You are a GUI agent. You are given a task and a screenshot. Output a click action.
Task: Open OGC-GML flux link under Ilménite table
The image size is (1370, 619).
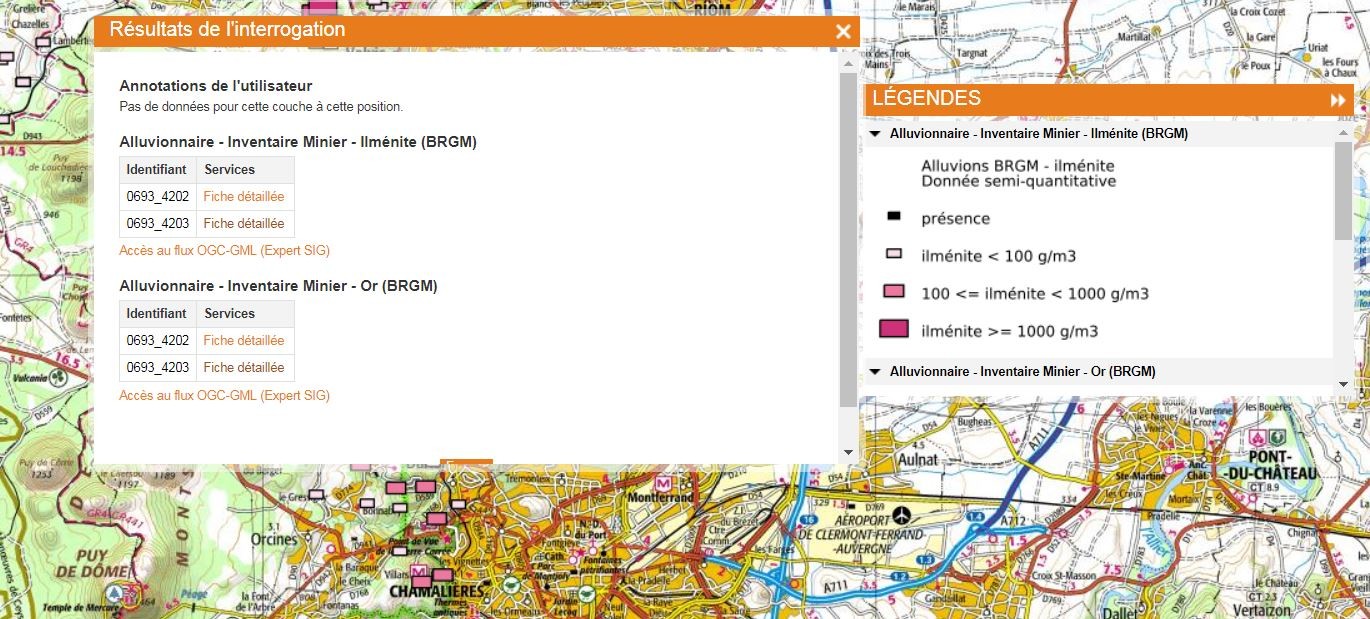(x=224, y=251)
